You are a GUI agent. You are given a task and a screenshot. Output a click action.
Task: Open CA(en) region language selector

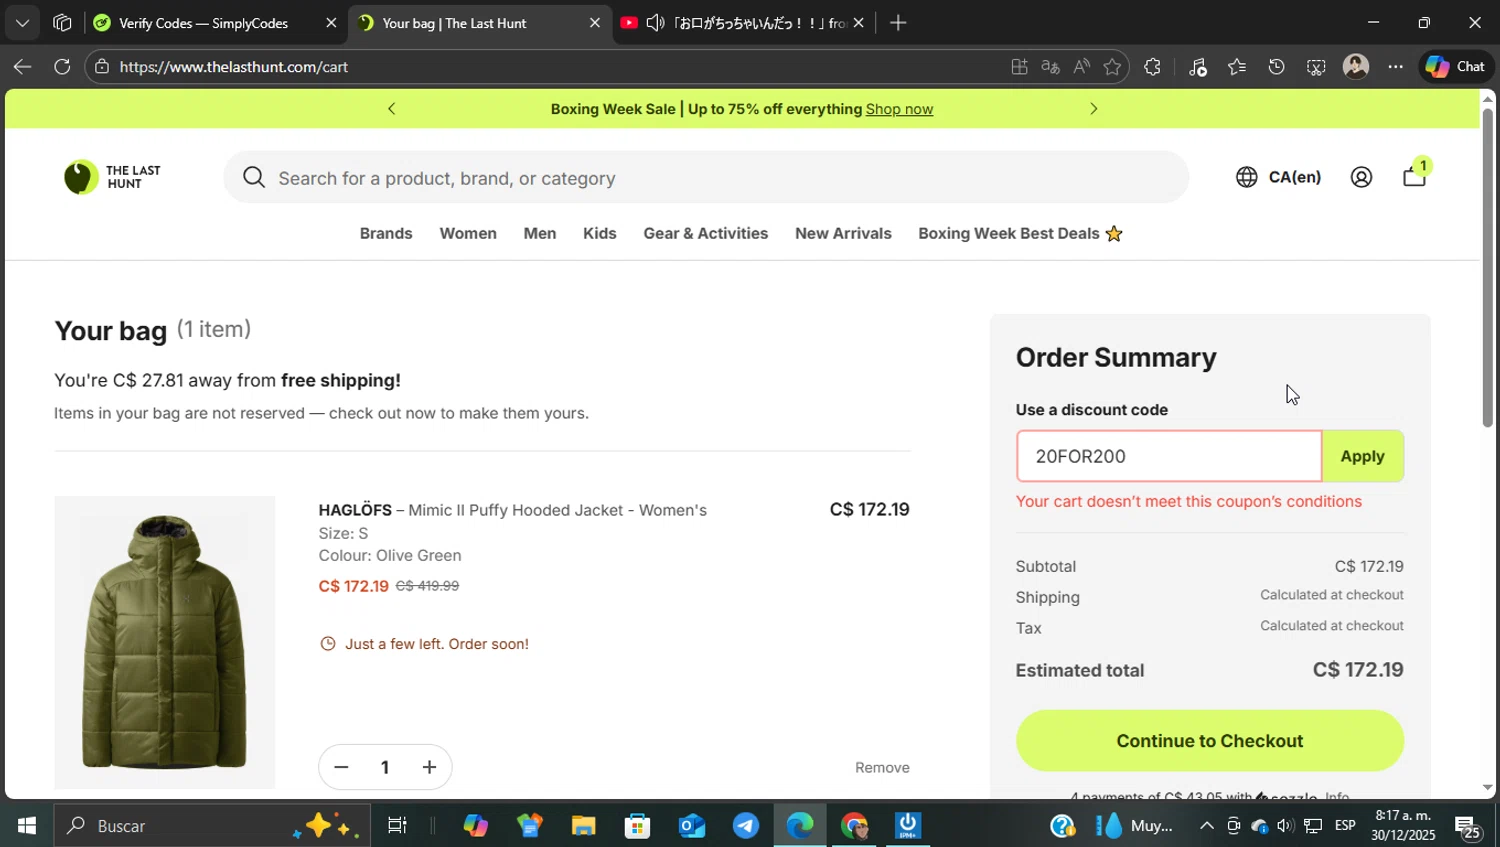click(1279, 177)
